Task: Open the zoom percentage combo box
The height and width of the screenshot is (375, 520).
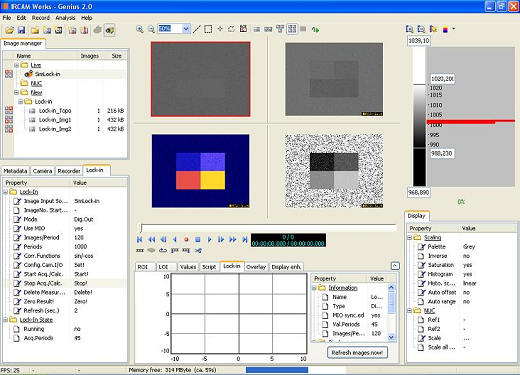Action: point(186,29)
